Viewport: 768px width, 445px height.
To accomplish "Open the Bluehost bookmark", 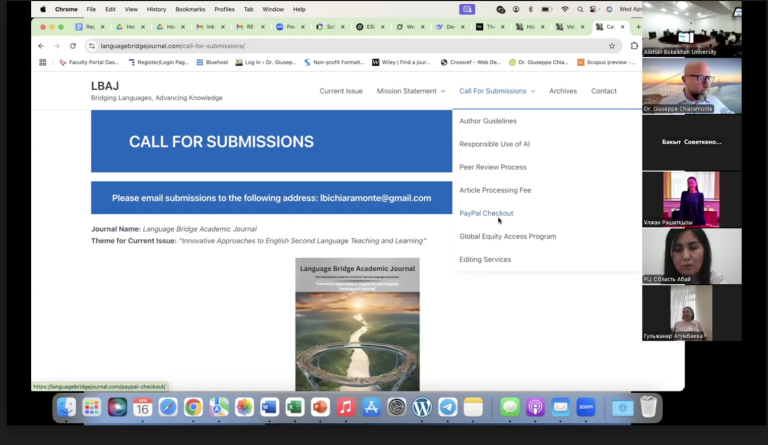I will (212, 62).
